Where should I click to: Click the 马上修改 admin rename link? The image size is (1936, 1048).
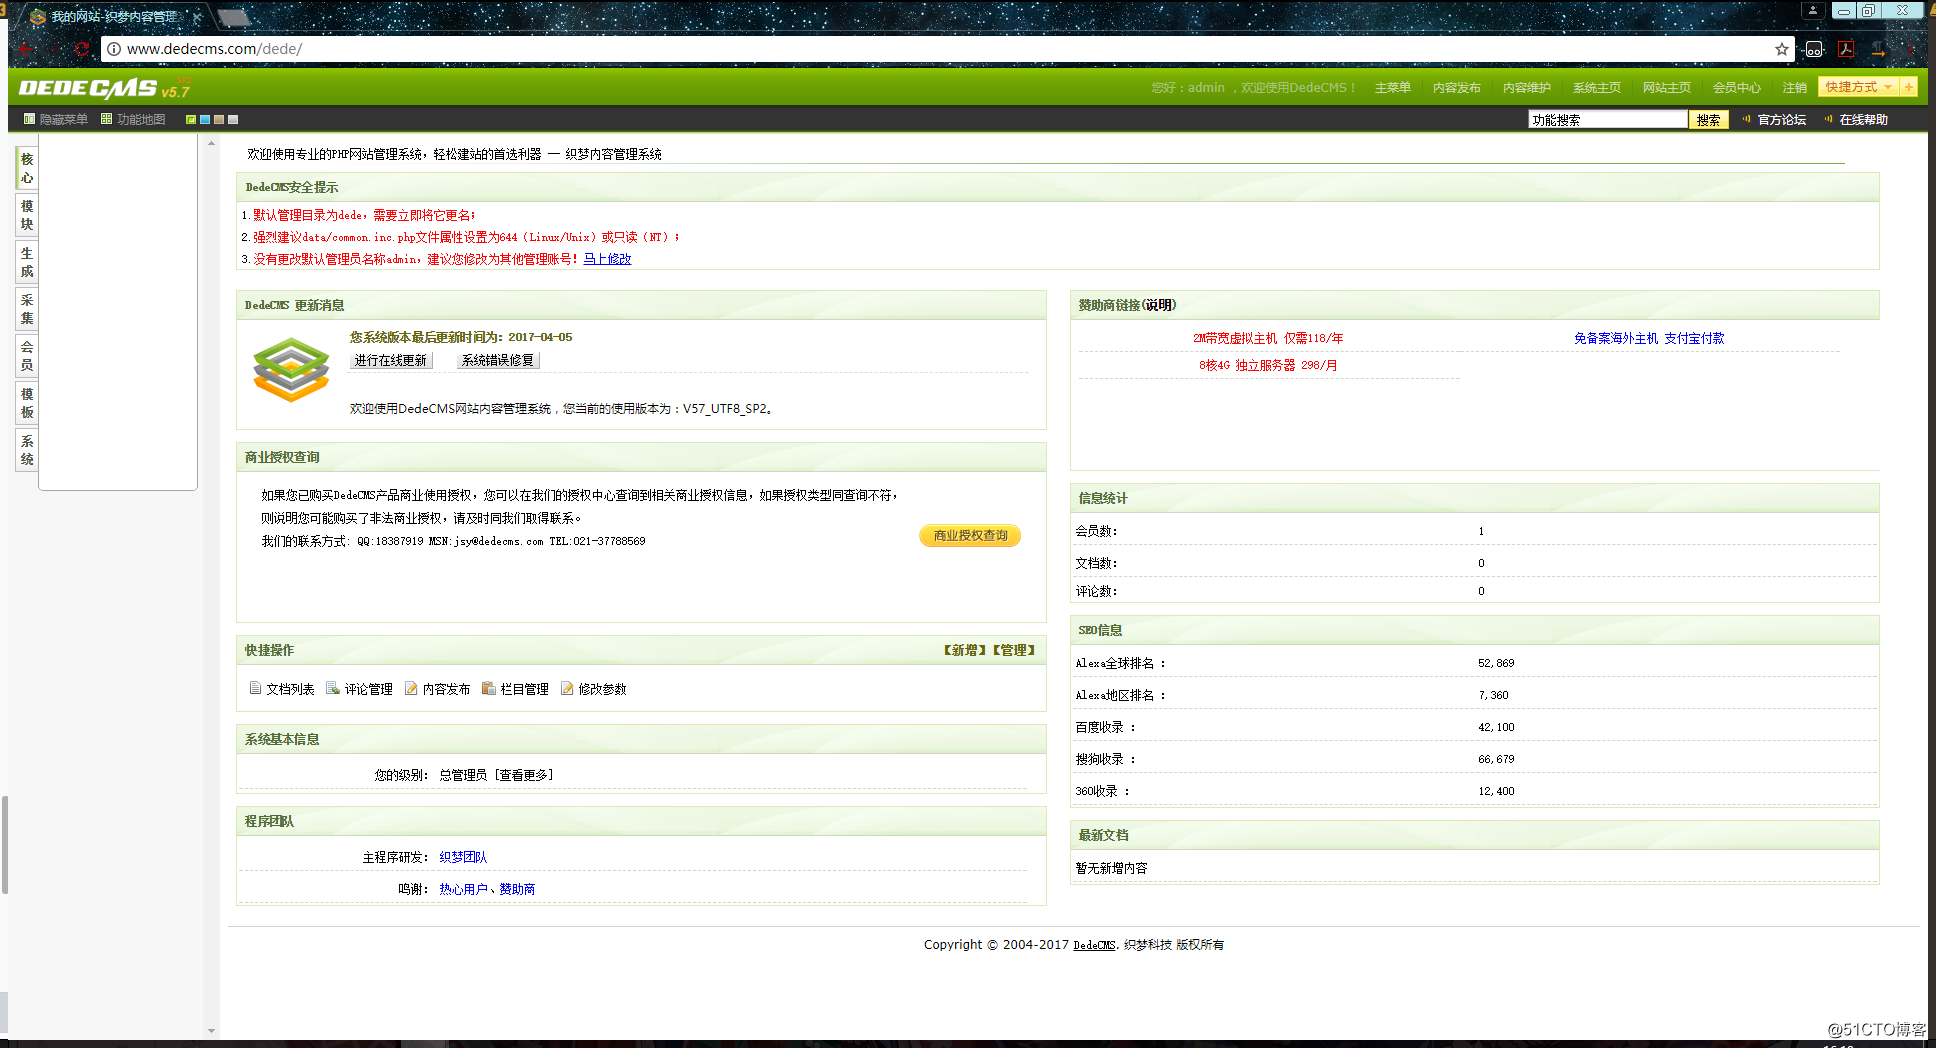607,259
